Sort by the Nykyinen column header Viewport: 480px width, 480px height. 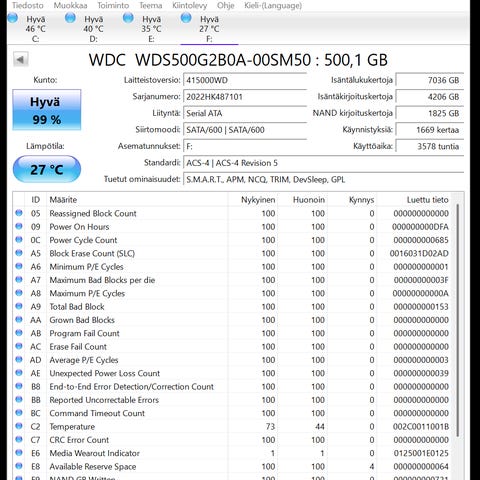(253, 200)
